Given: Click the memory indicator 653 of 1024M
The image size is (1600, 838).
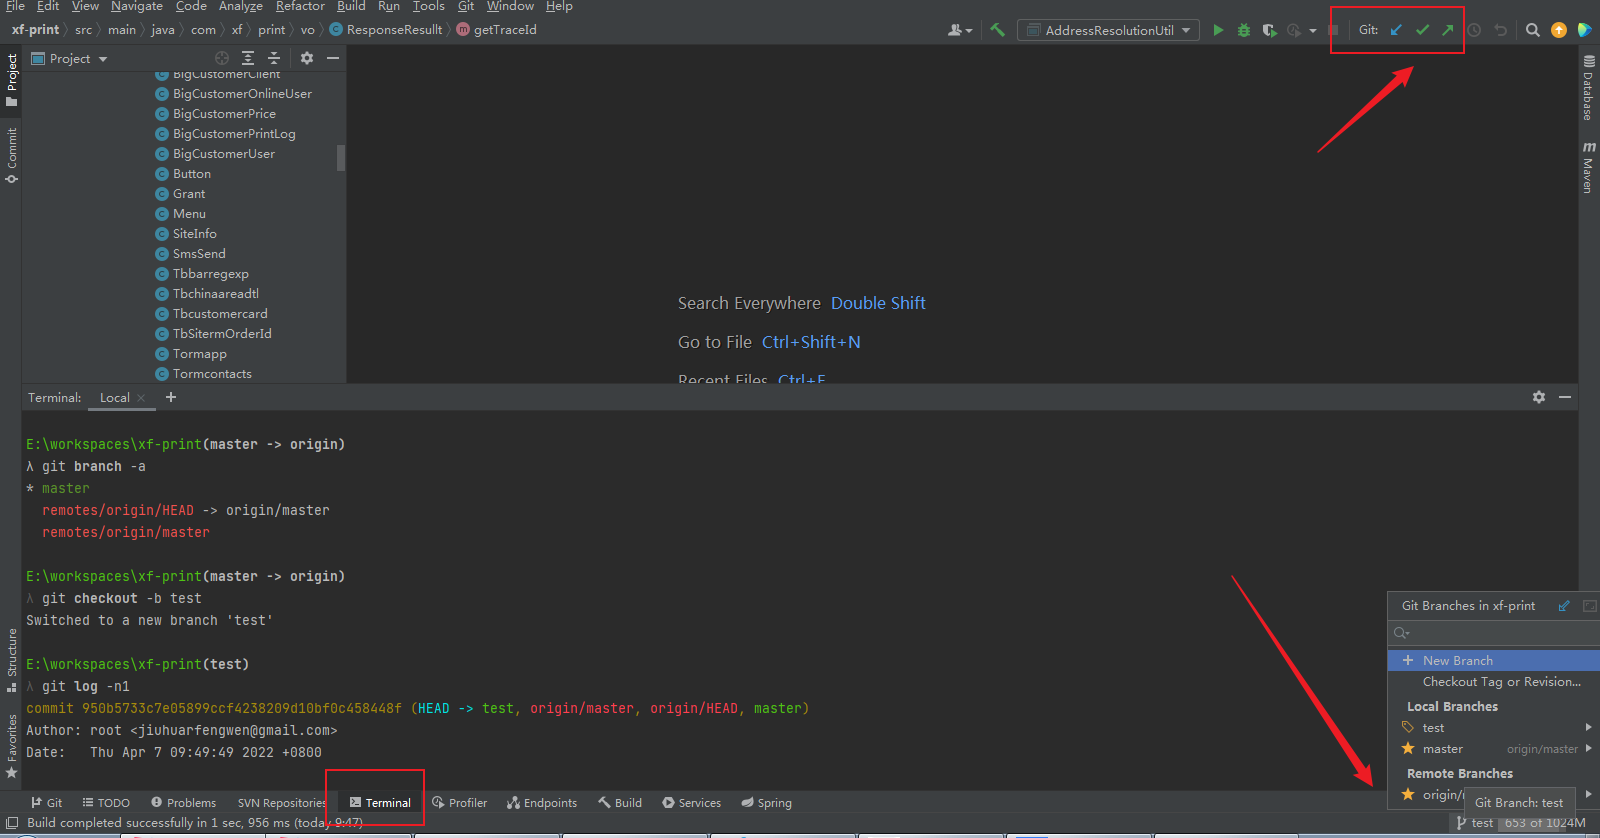Looking at the screenshot, I should 1545,823.
